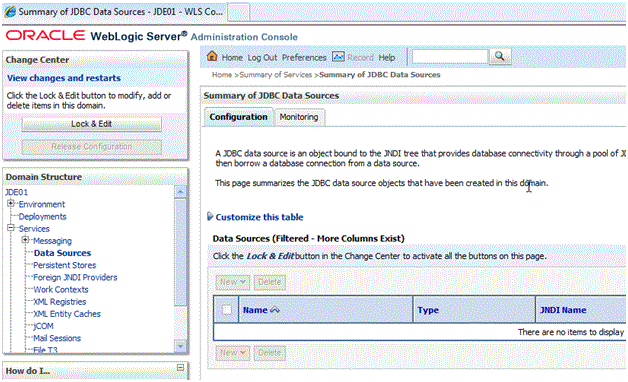Image resolution: width=628 pixels, height=382 pixels.
Task: Open View changes and restarts link
Action: pyautogui.click(x=64, y=78)
